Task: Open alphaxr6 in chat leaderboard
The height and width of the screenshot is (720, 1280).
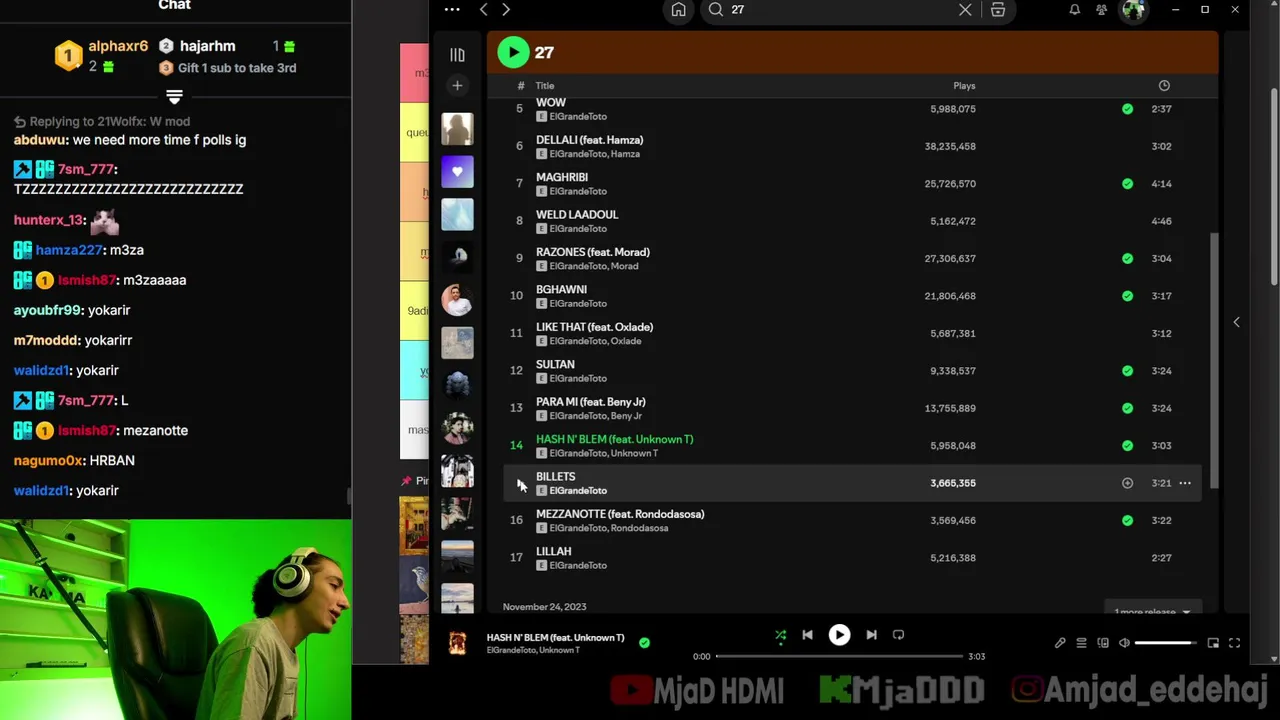Action: [118, 46]
